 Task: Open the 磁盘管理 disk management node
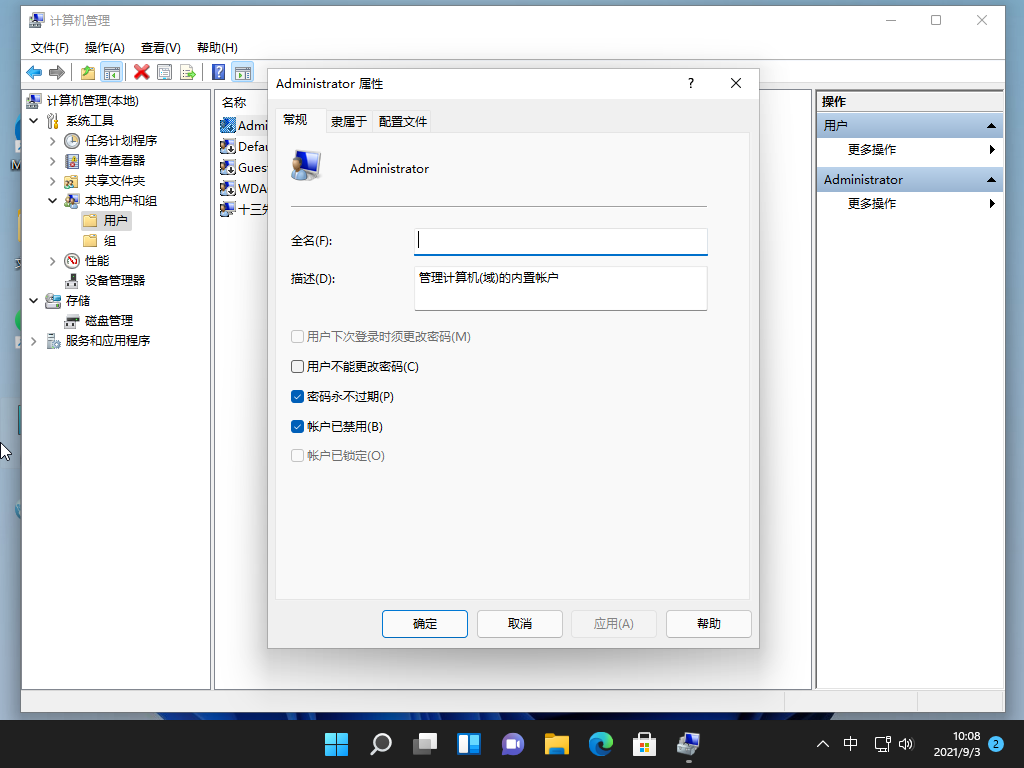click(x=108, y=320)
